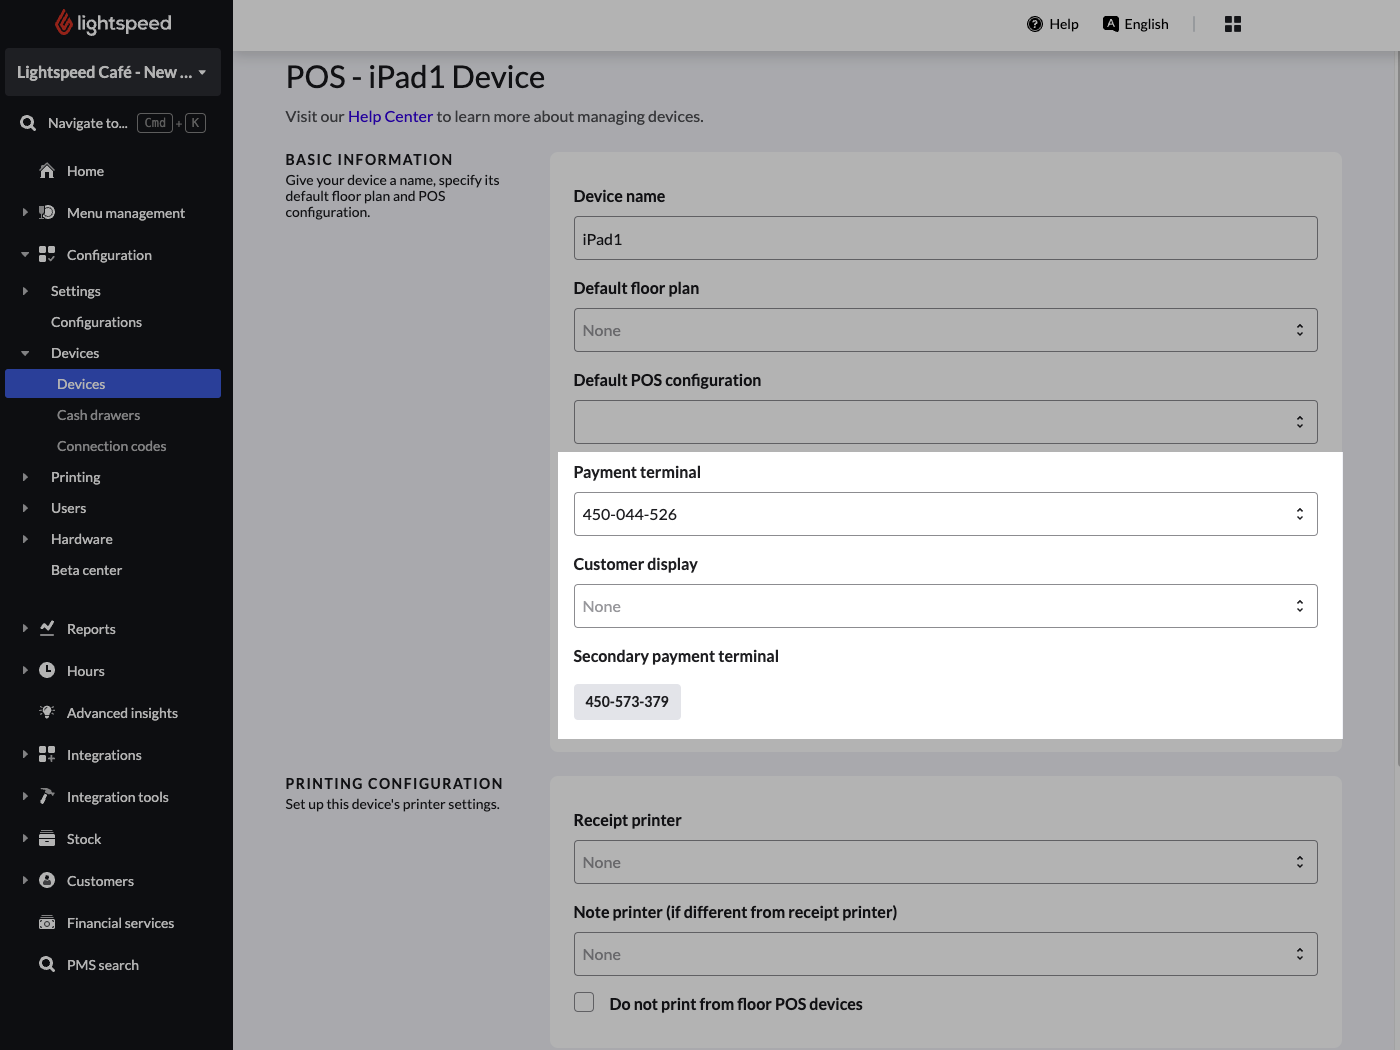Enable Do not print from floor POS devices

(x=584, y=1002)
